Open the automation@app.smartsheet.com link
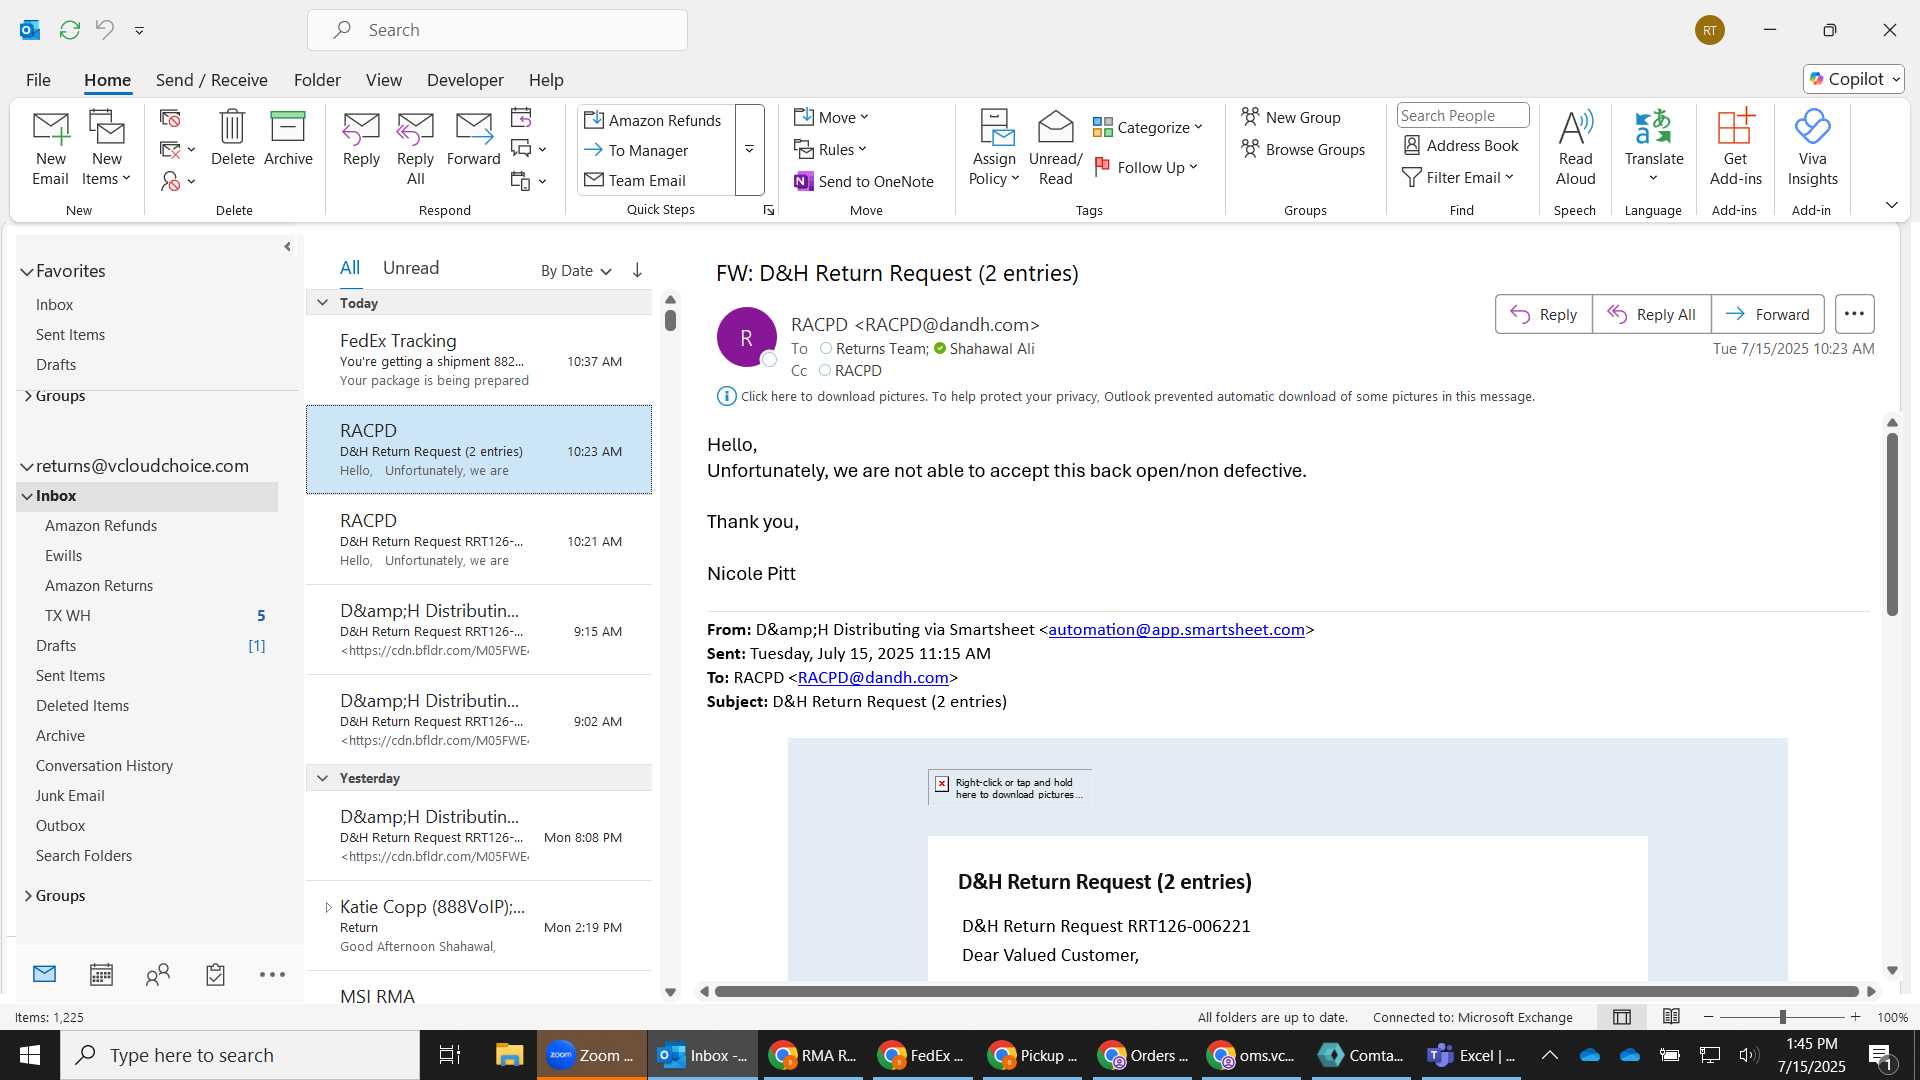 [1176, 630]
